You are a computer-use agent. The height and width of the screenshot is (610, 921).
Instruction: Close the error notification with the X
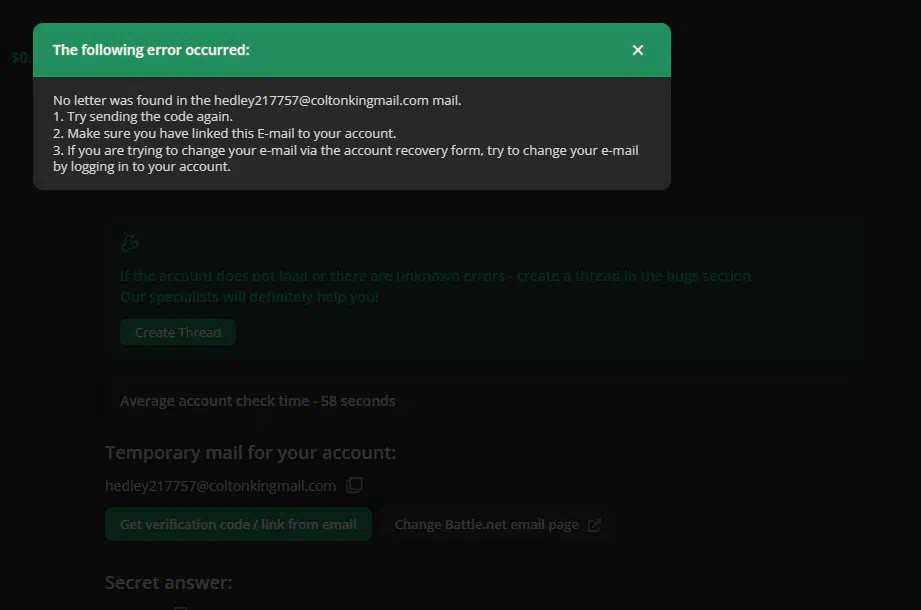tap(637, 50)
